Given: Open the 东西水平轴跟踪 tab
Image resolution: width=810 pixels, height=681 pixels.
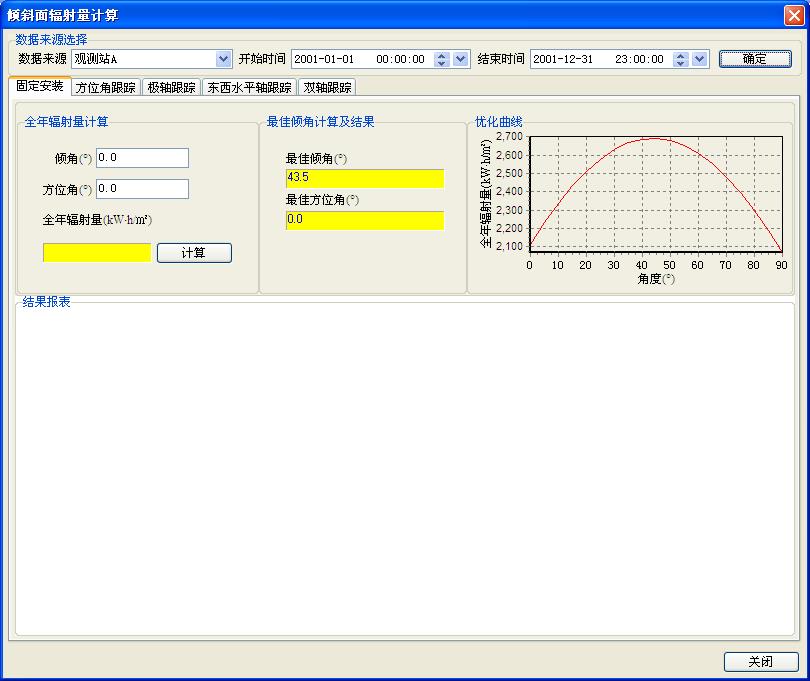Looking at the screenshot, I should click(250, 87).
